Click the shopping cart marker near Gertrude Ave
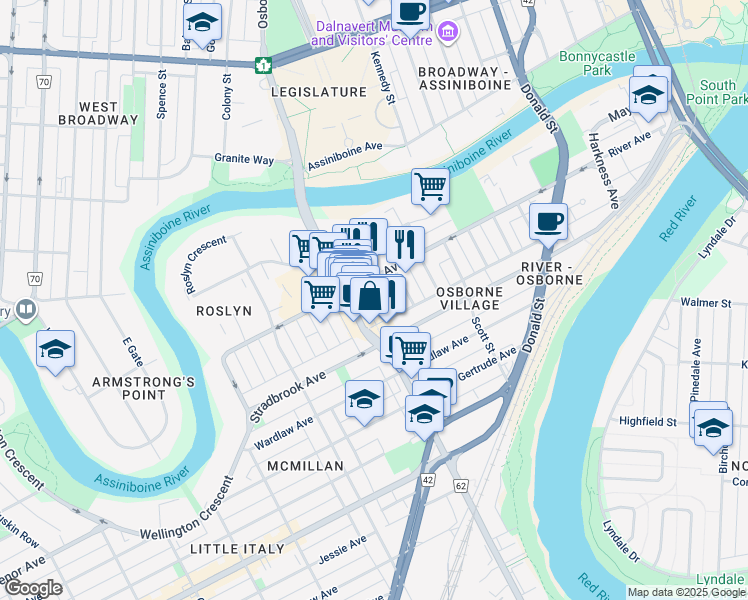The height and width of the screenshot is (600, 748). click(x=411, y=353)
